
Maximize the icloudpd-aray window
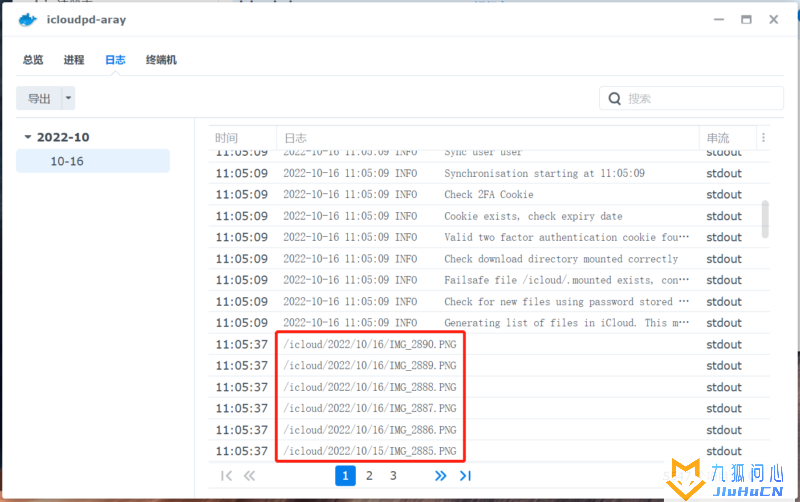pyautogui.click(x=746, y=19)
